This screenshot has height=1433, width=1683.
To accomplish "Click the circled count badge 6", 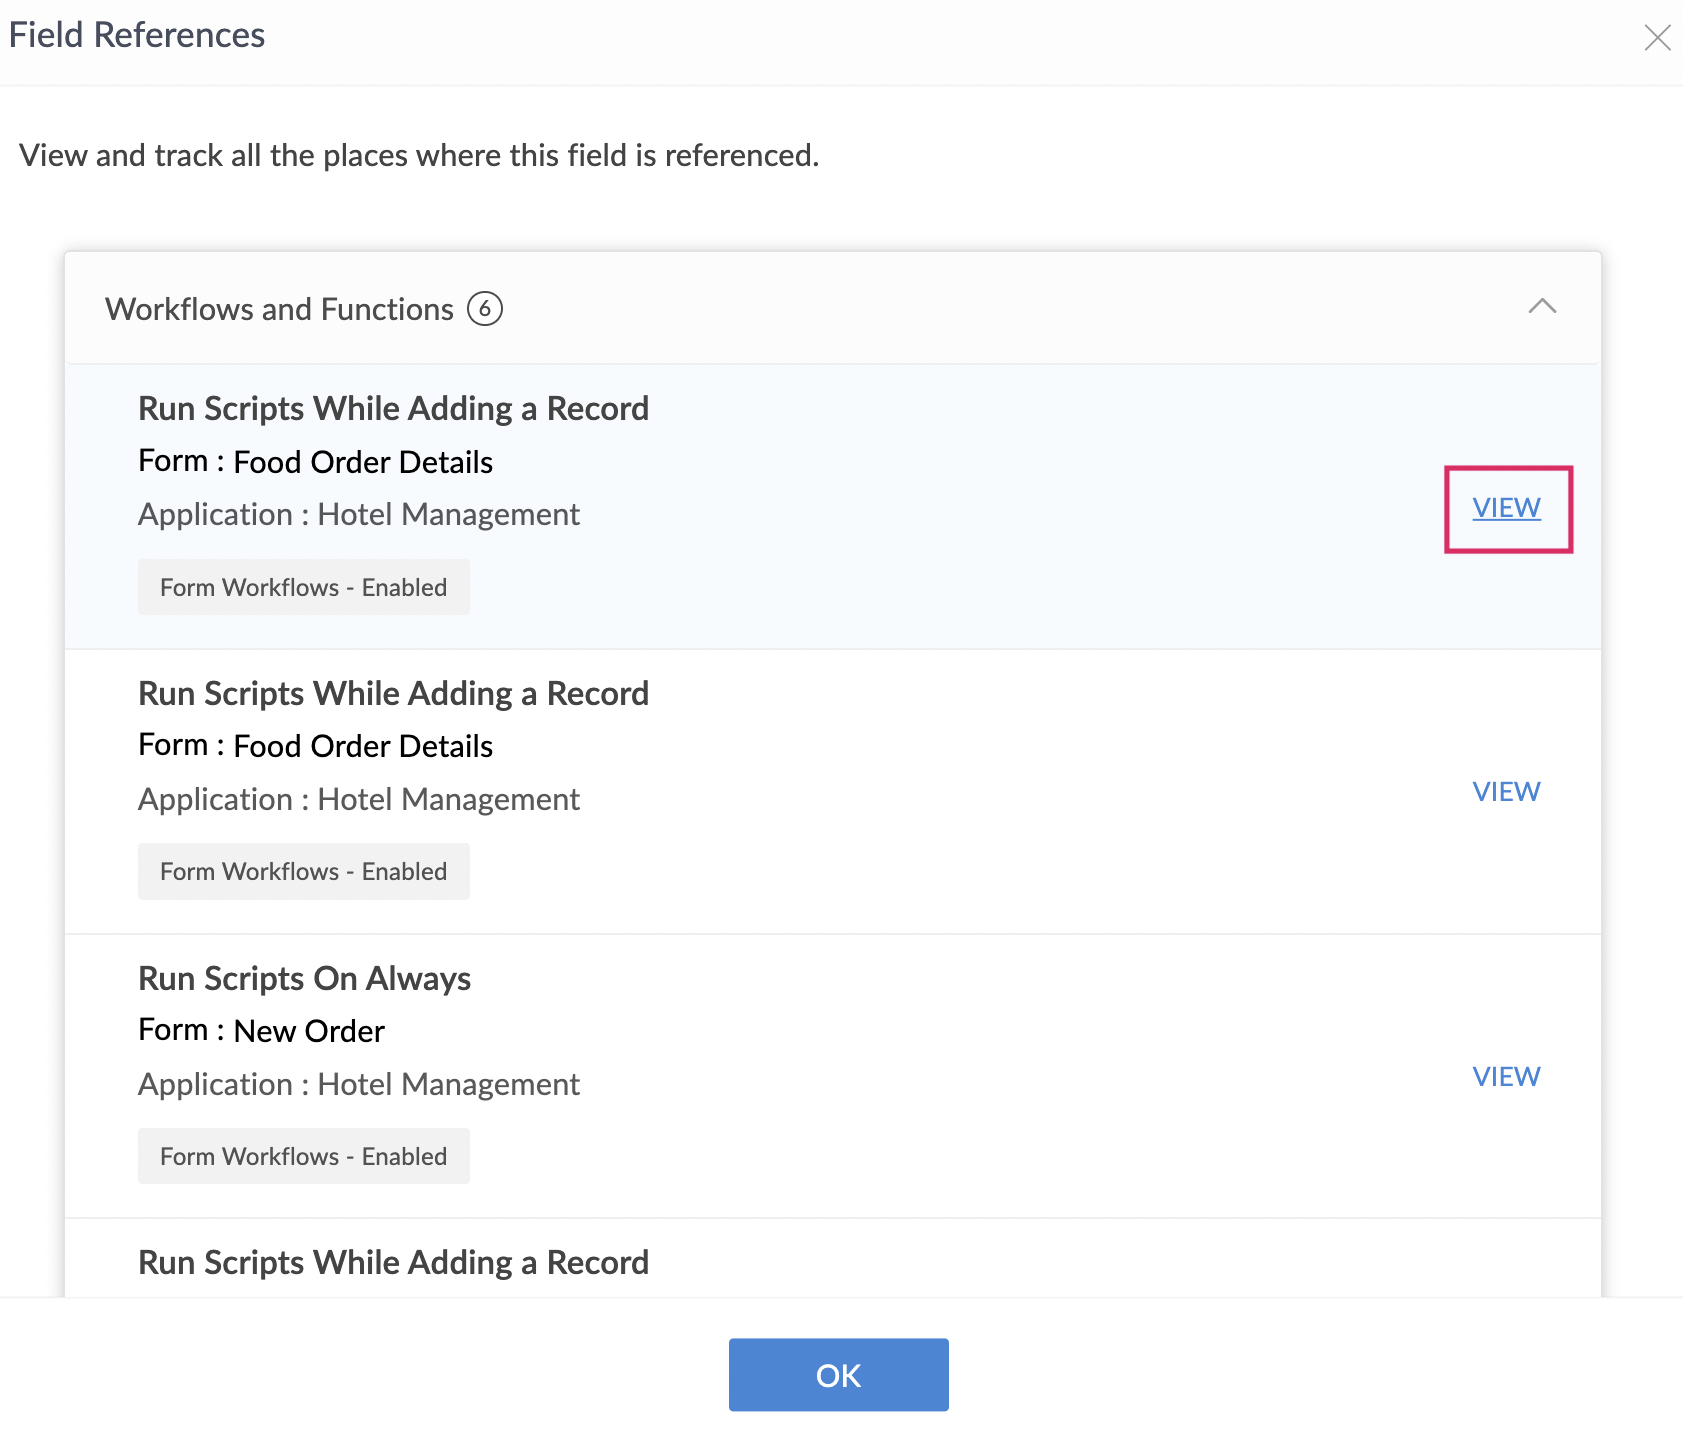I will [485, 309].
